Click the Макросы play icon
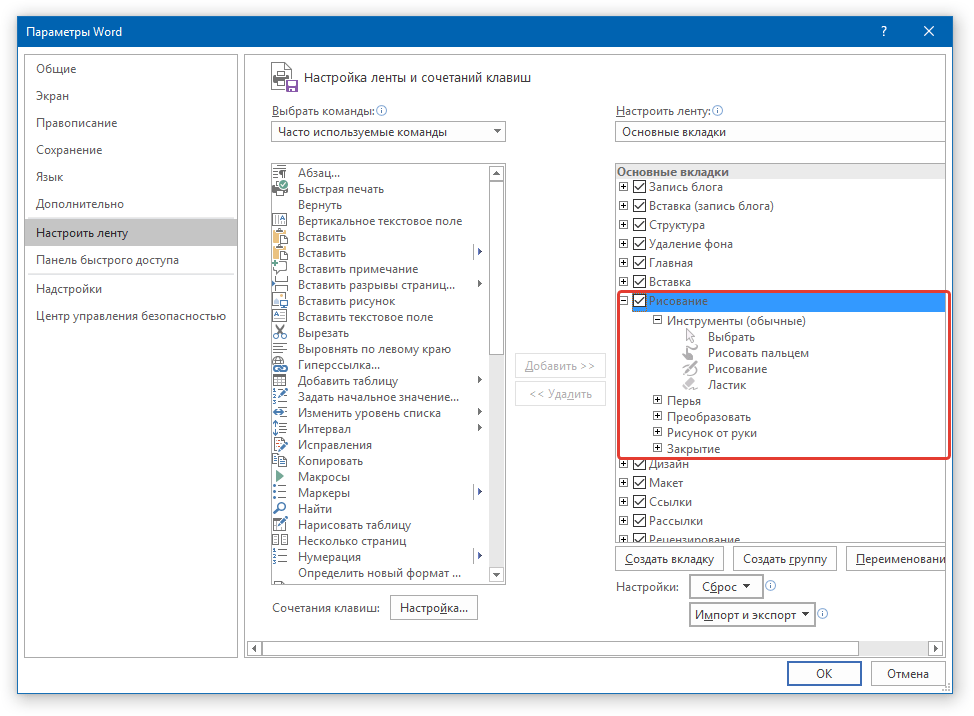Viewport: 974px width, 716px height. click(280, 477)
